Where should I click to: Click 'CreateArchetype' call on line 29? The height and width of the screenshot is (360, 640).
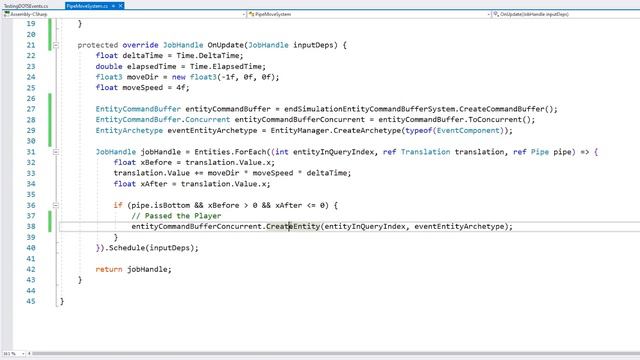pos(367,131)
